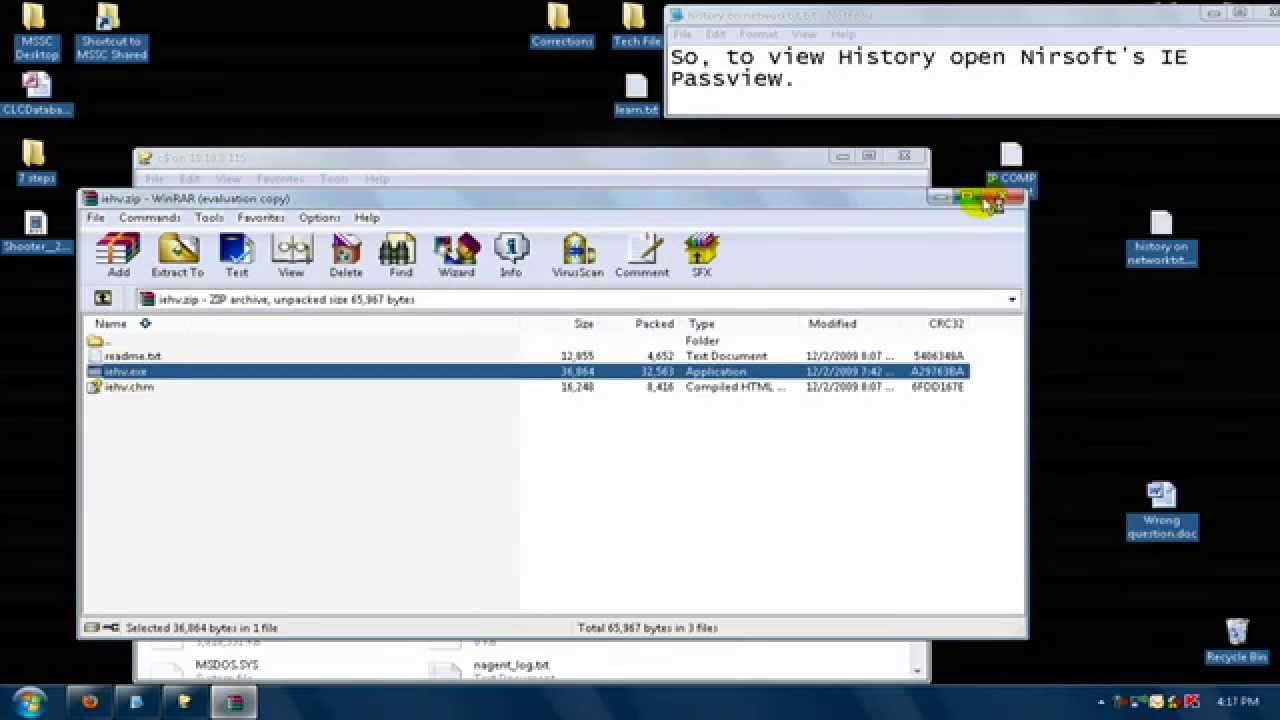This screenshot has height=720, width=1280.
Task: Select the CLCDatabase desktop icon
Action: (x=37, y=95)
